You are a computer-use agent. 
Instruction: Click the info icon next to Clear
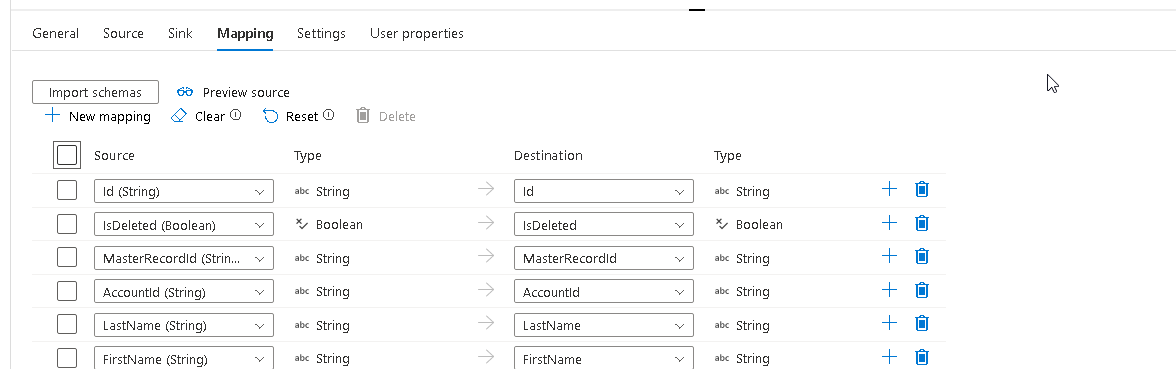coord(236,116)
